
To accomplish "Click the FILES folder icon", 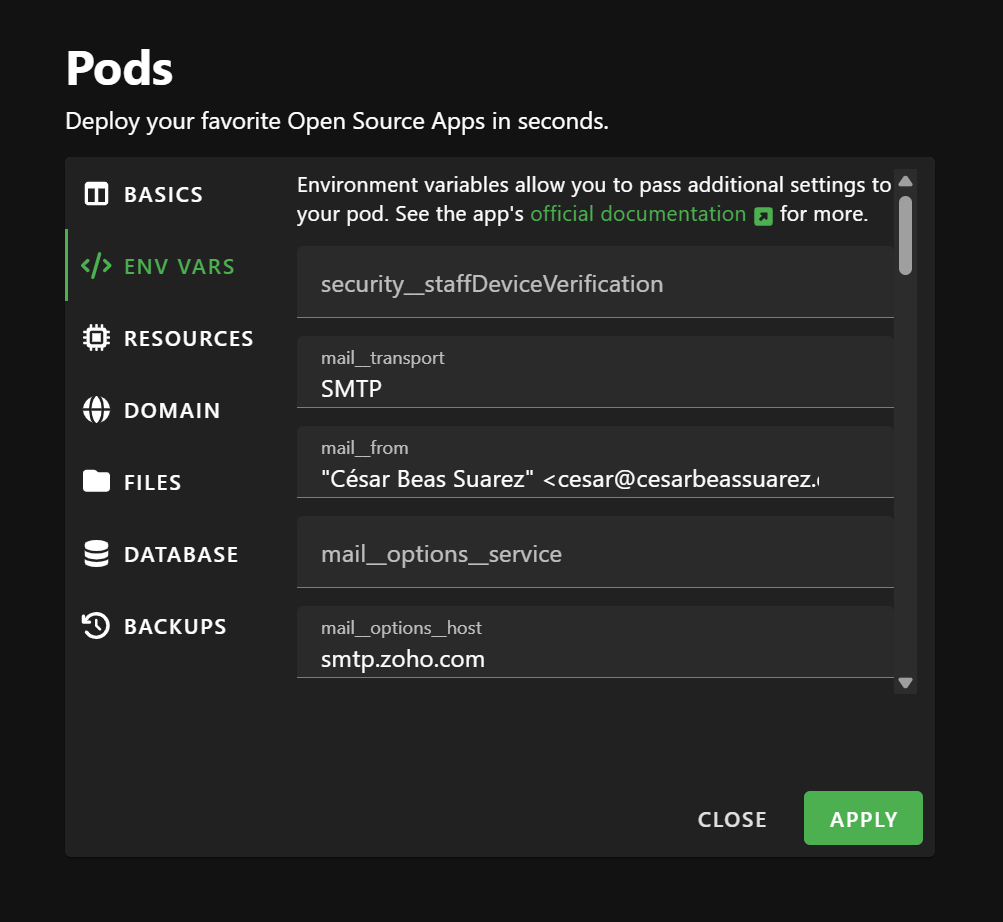I will point(95,482).
